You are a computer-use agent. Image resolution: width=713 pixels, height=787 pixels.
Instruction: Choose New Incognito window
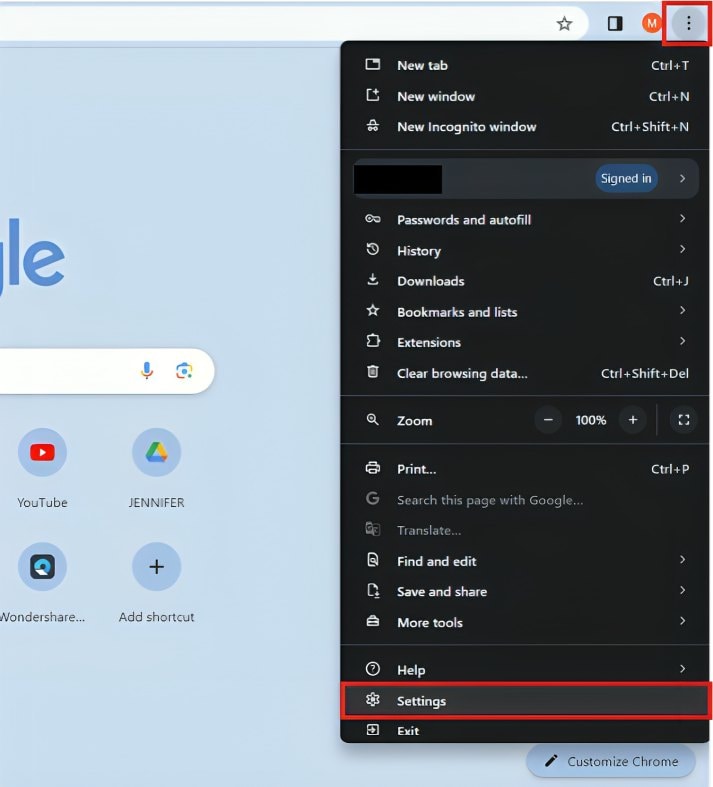click(x=525, y=126)
